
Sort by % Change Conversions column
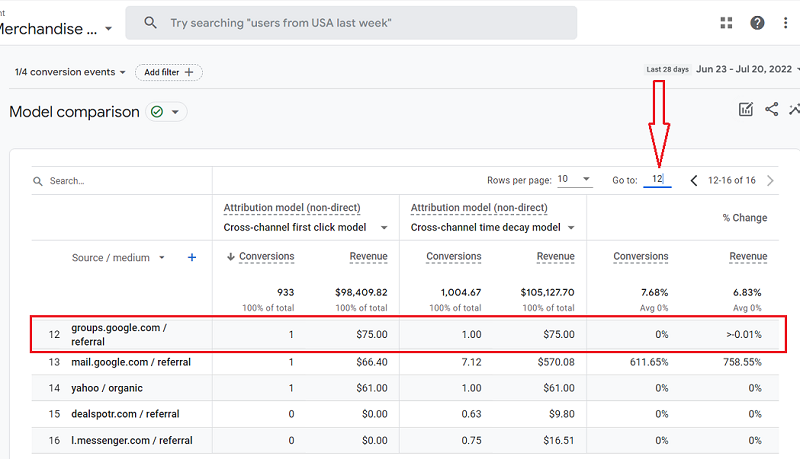(641, 257)
